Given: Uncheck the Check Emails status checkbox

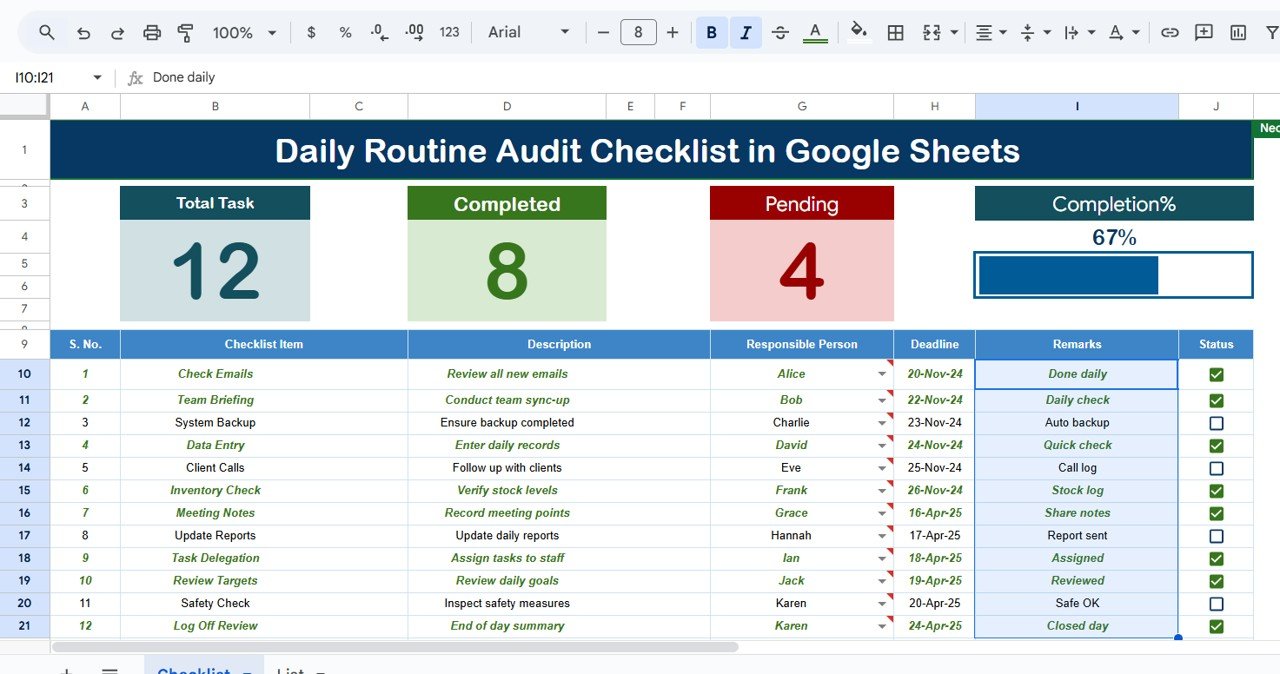Looking at the screenshot, I should click(1216, 375).
